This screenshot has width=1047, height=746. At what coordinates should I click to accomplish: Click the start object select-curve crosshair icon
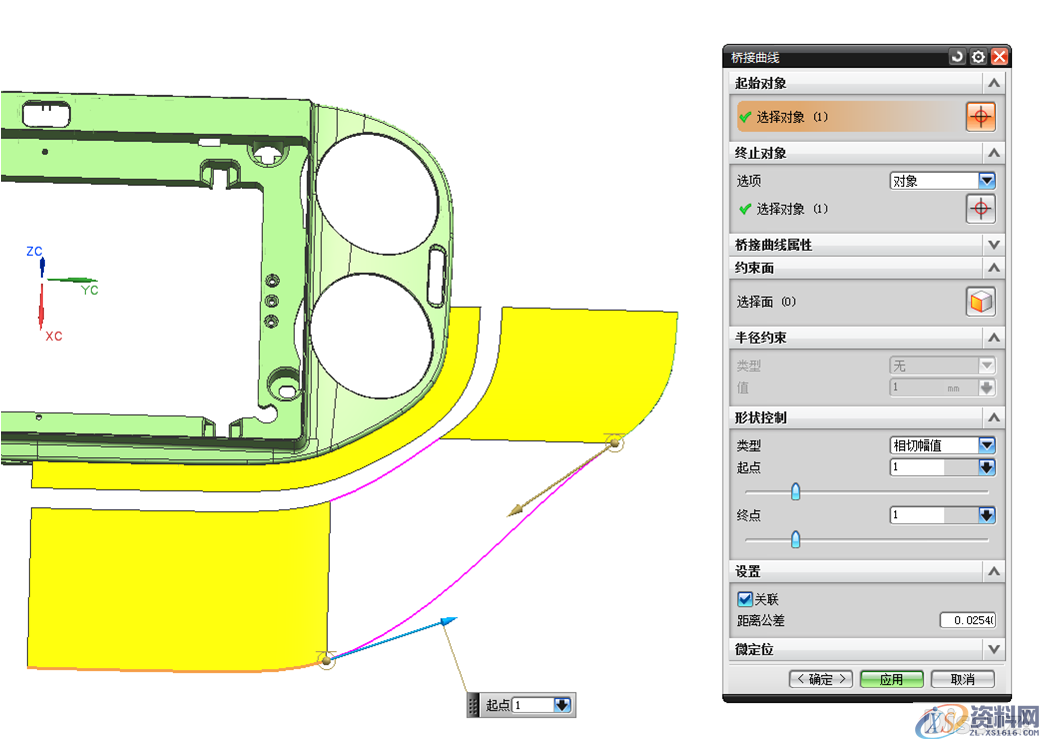[980, 117]
